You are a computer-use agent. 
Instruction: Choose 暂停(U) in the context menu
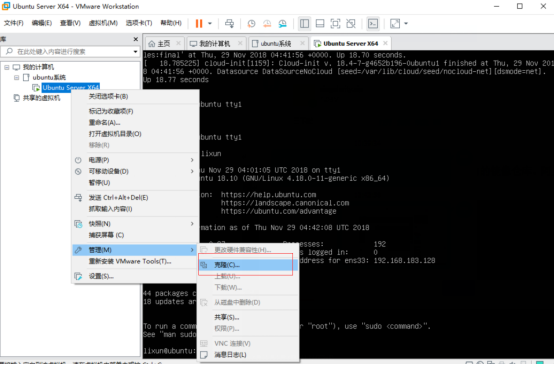pyautogui.click(x=135, y=183)
